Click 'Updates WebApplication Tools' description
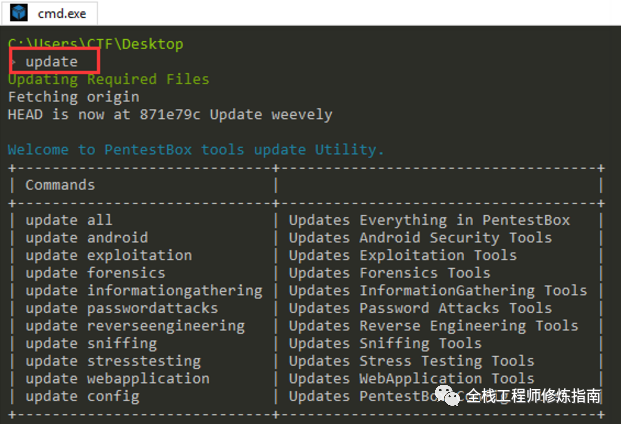Viewport: 621px width, 424px height. pyautogui.click(x=411, y=378)
